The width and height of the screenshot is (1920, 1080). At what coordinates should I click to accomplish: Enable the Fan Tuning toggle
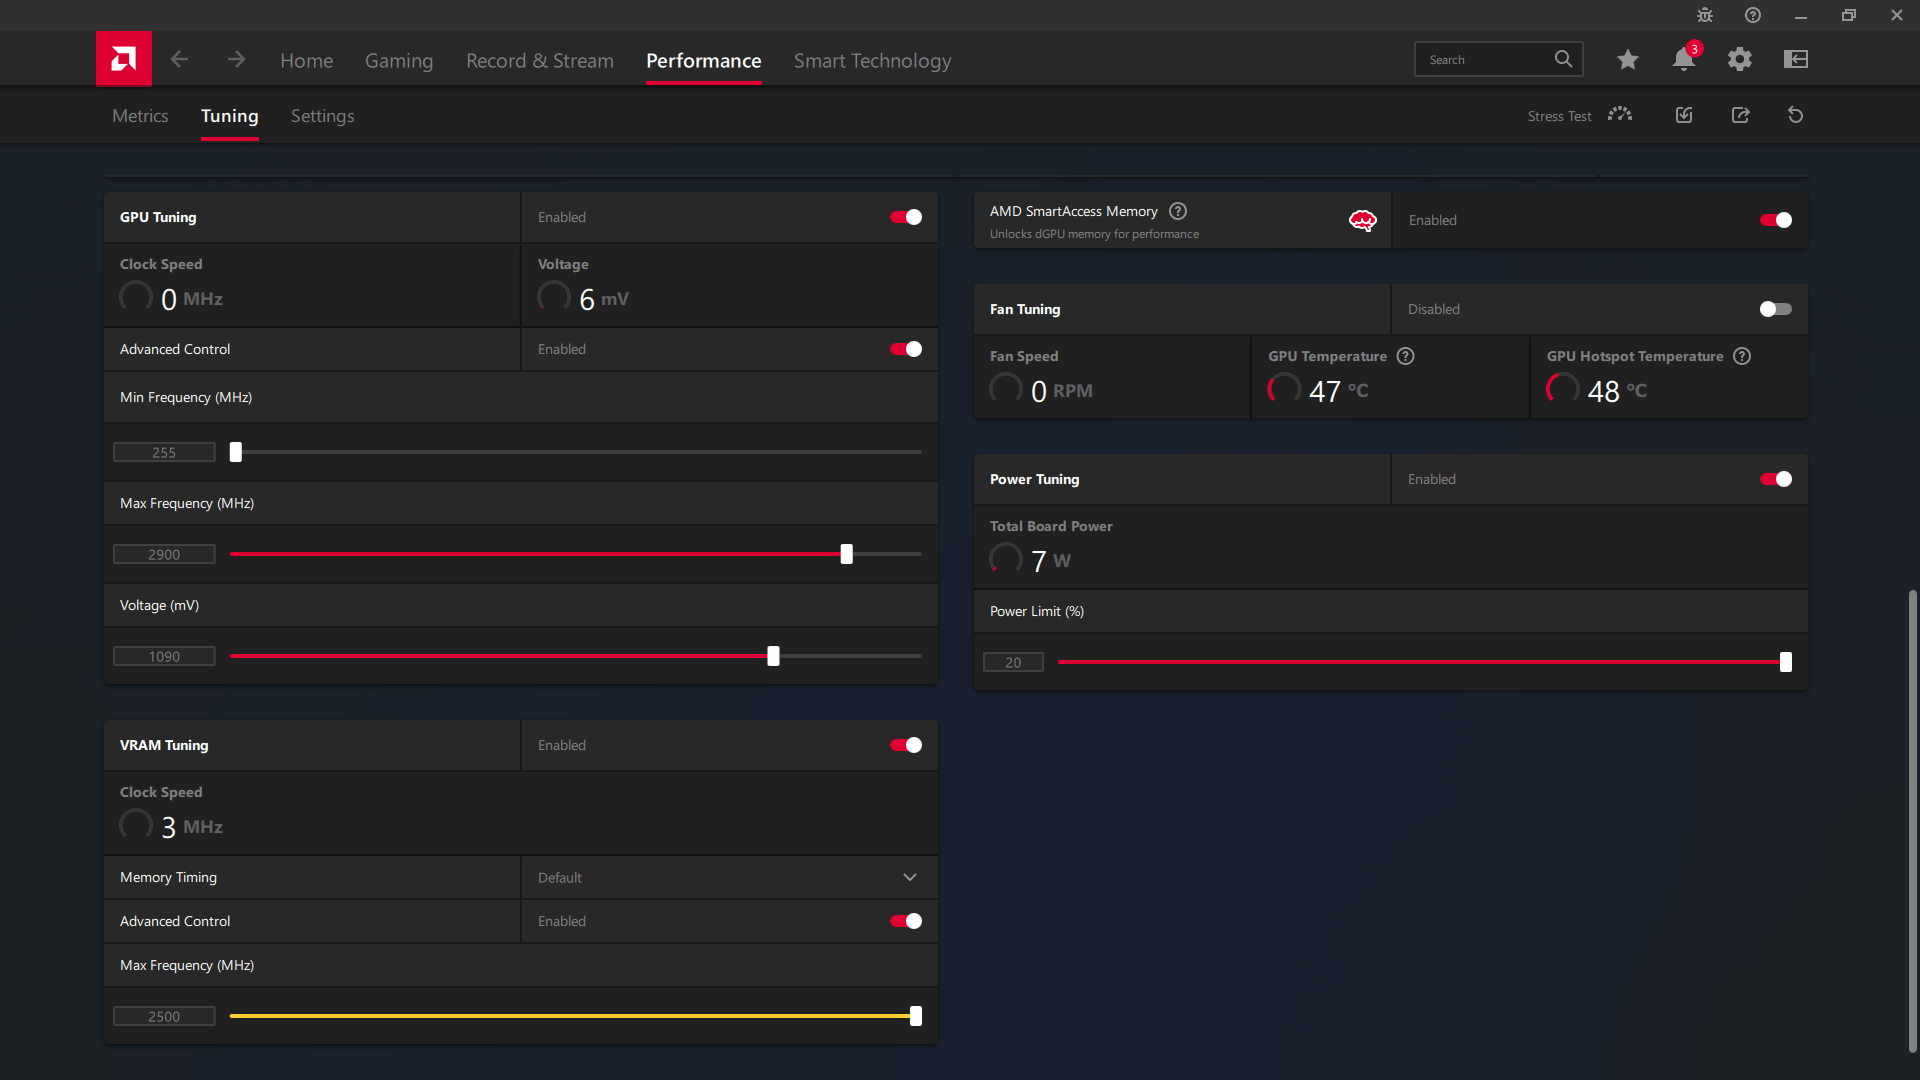point(1776,309)
